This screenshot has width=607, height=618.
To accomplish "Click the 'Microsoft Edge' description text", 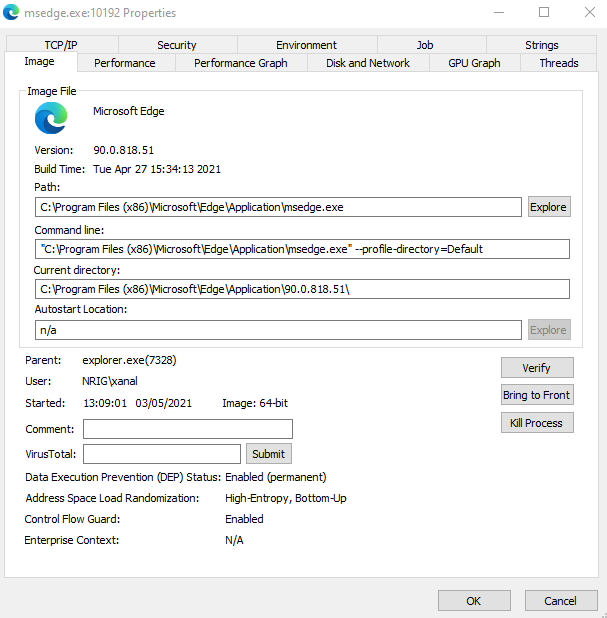I will click(128, 111).
